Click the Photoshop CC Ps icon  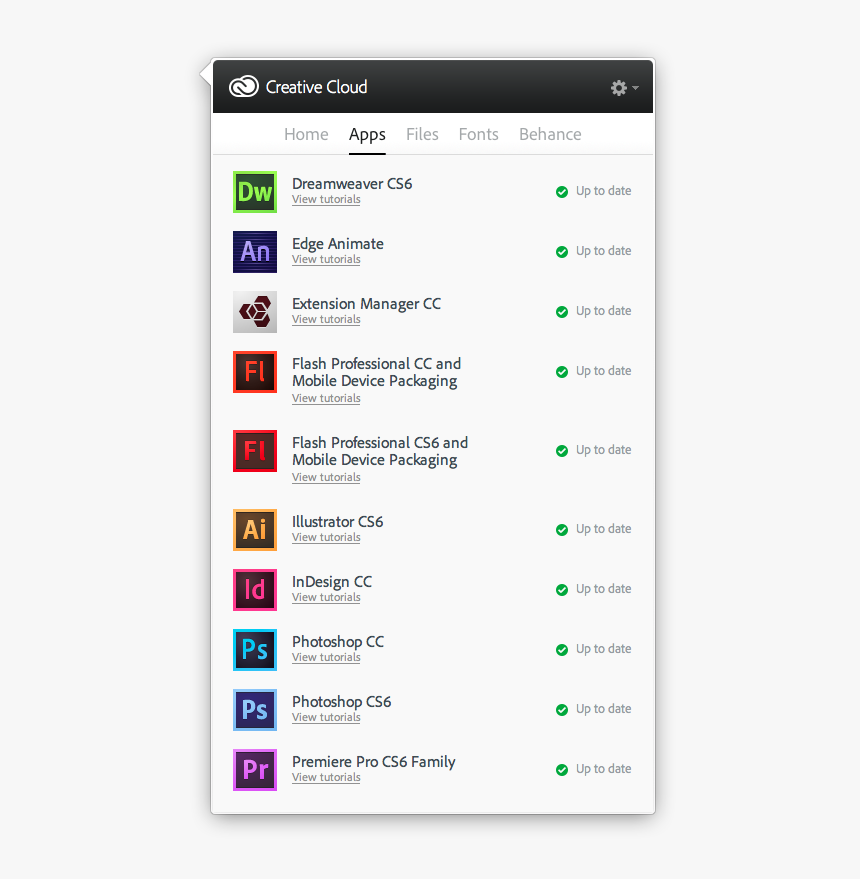pos(255,650)
